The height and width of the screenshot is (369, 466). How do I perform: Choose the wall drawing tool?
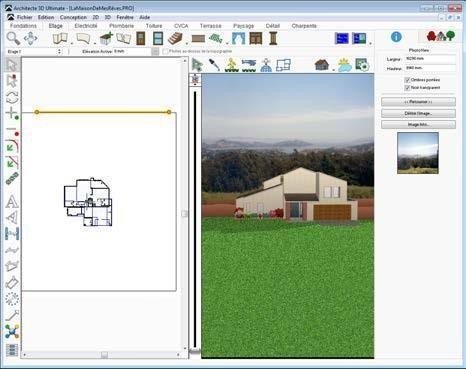[60, 38]
